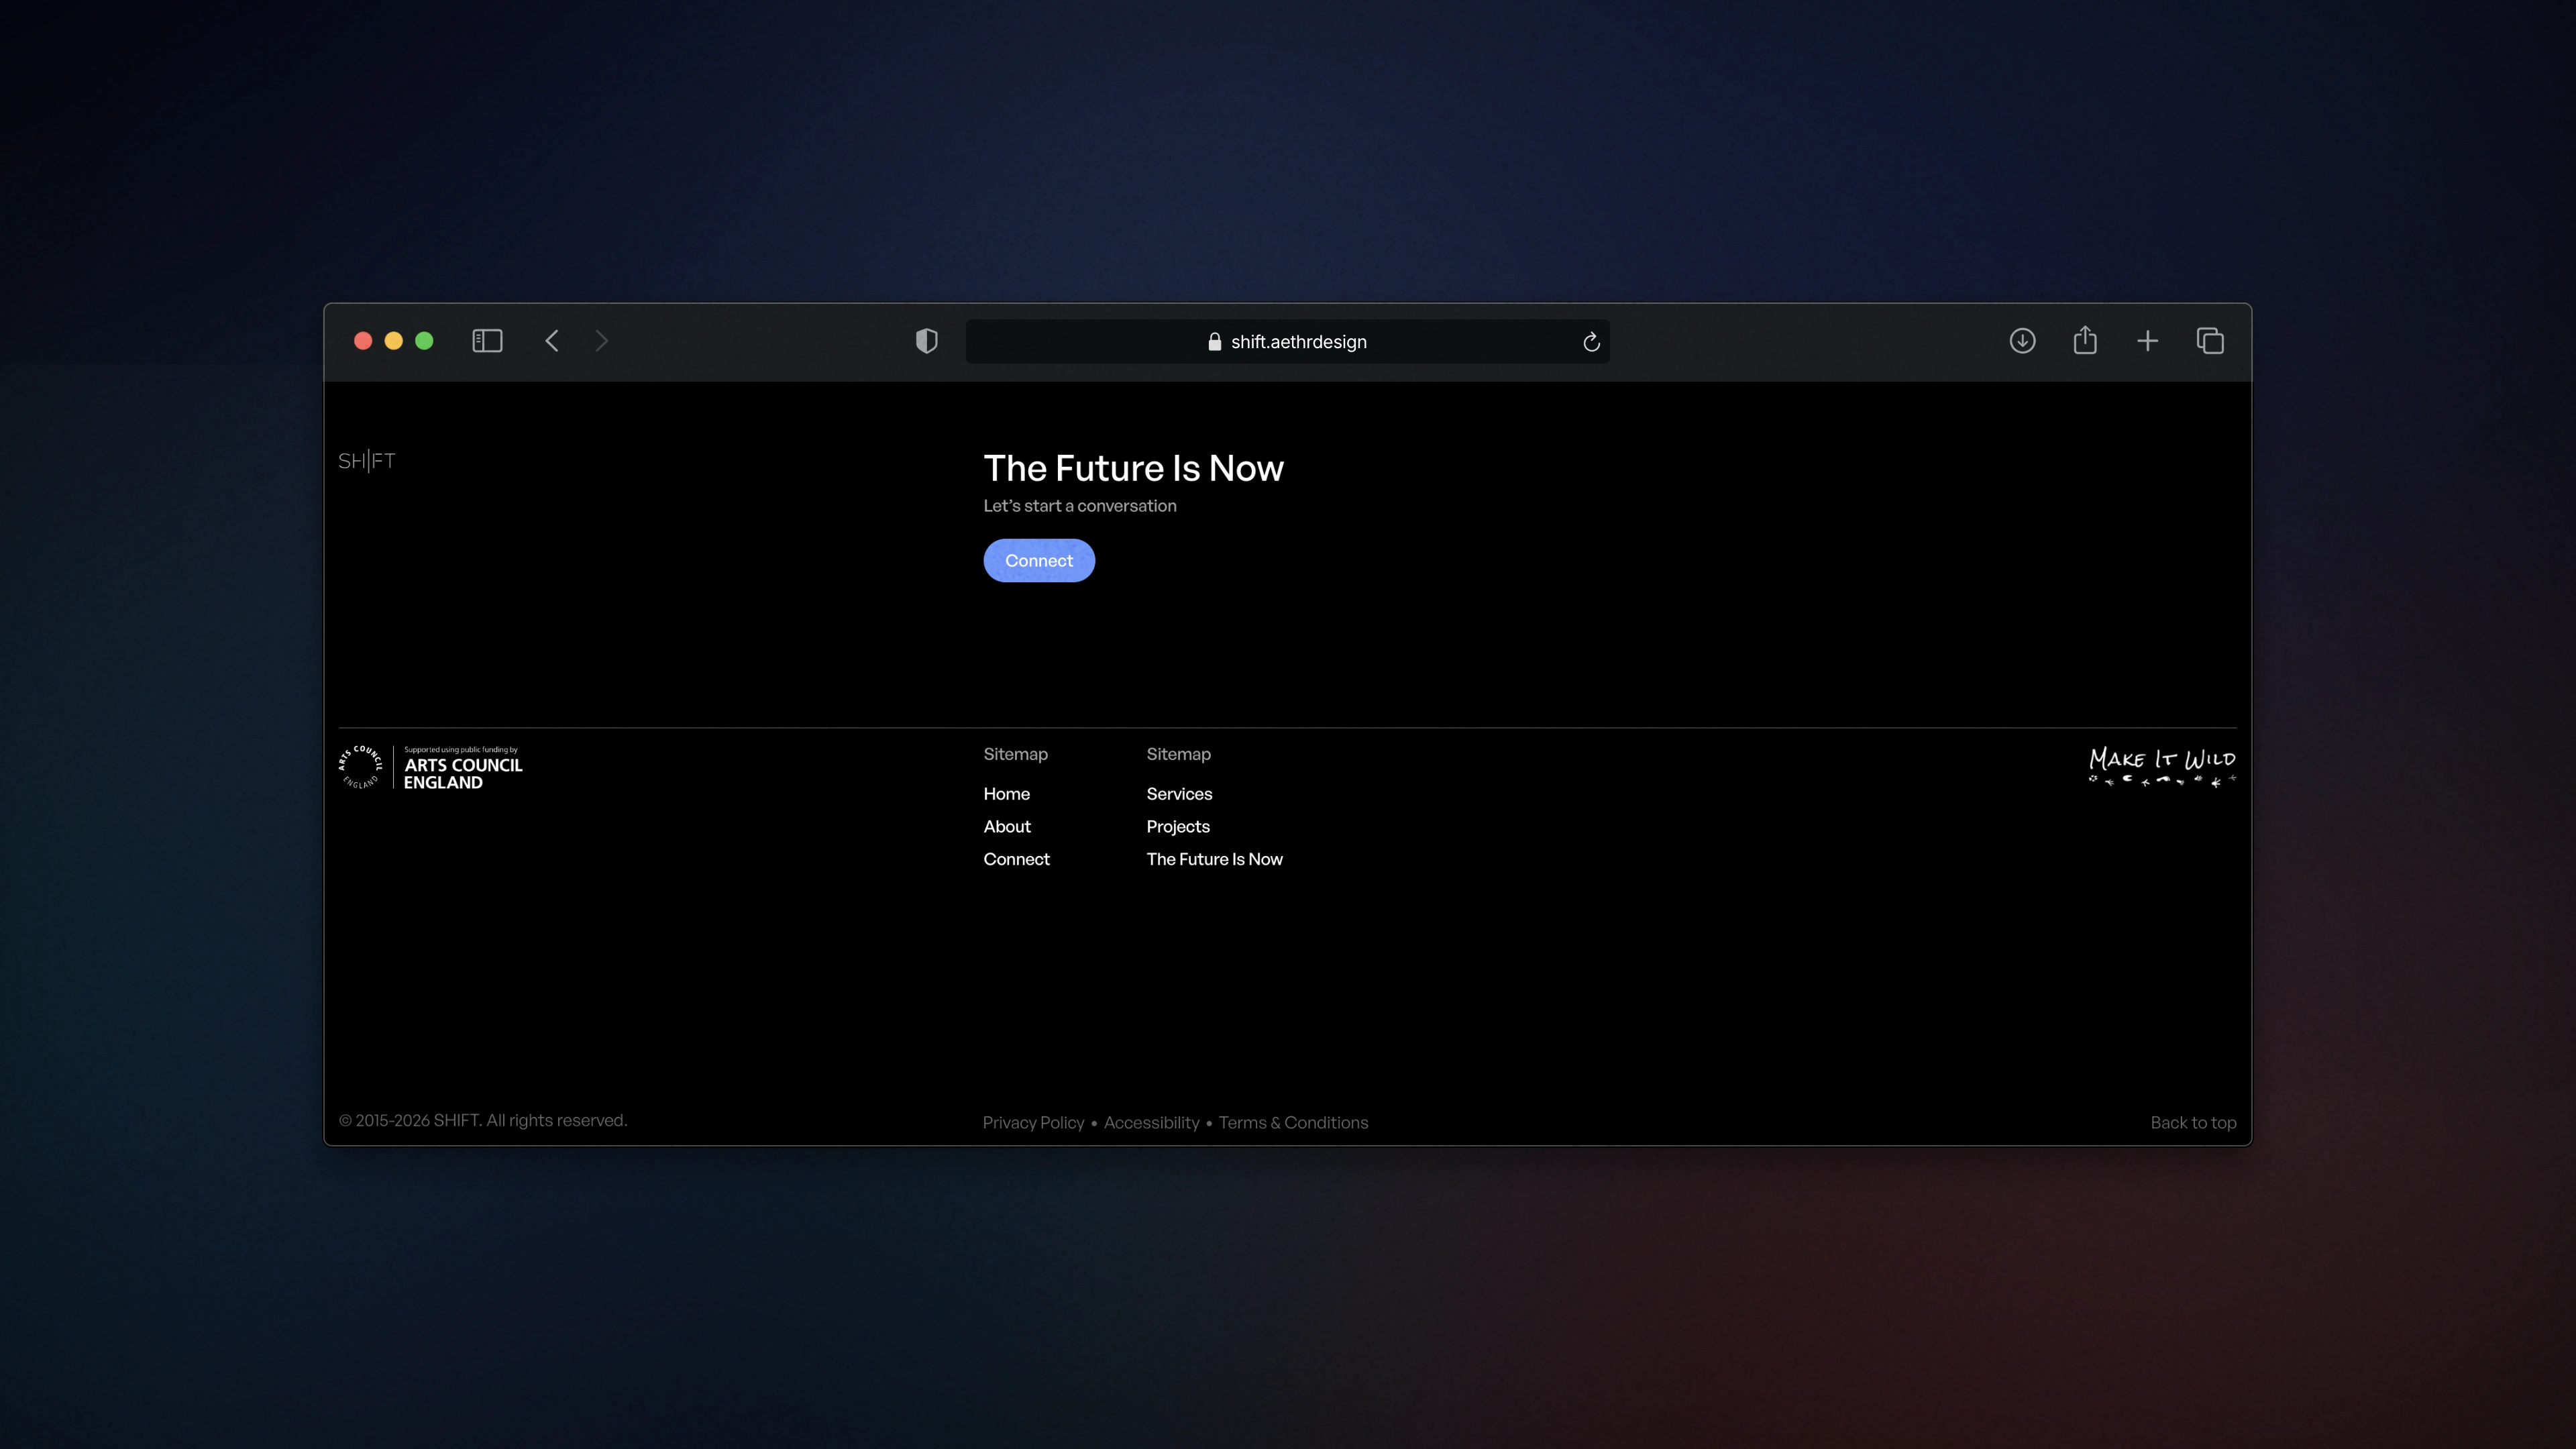Screen dimensions: 2576x1449
Task: Open the Home sitemap link
Action: coord(1006,793)
